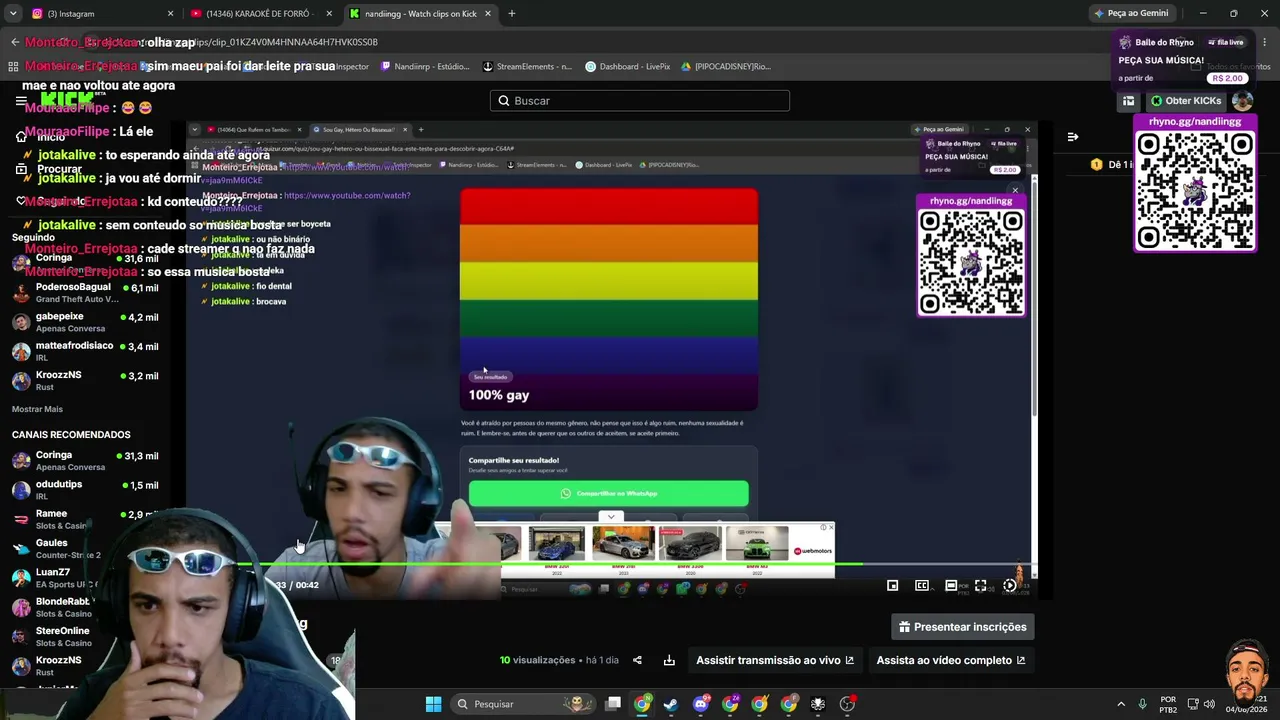Open the Chrome three-dot menu
The width and height of the screenshot is (1280, 720).
pos(1263,42)
